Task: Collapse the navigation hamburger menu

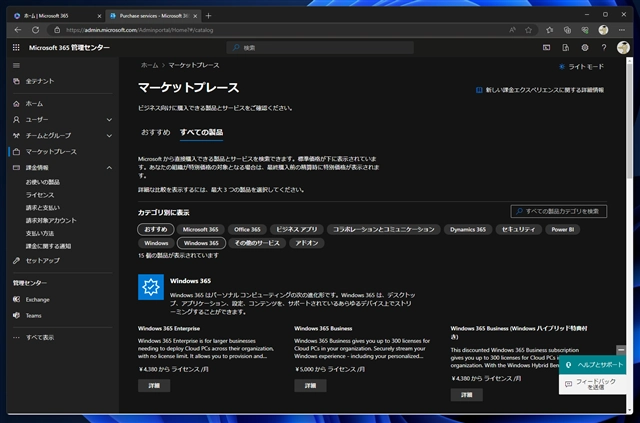Action: (x=16, y=65)
